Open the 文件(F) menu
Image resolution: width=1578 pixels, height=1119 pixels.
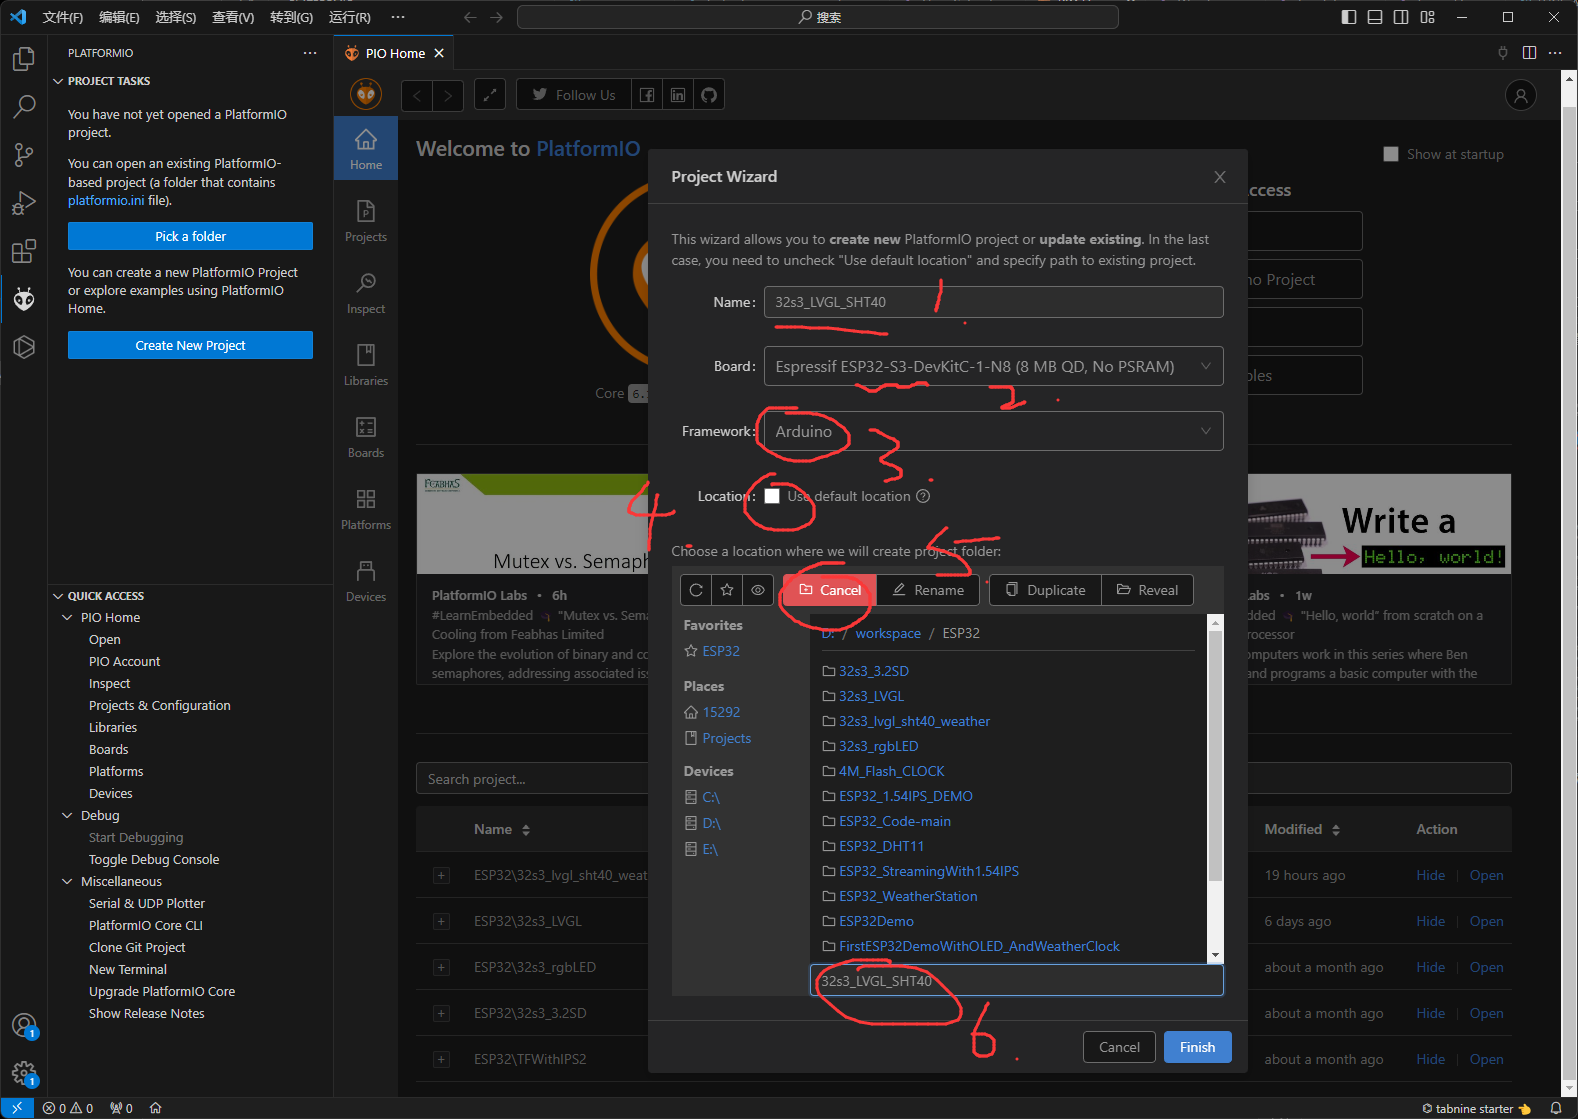click(x=63, y=17)
